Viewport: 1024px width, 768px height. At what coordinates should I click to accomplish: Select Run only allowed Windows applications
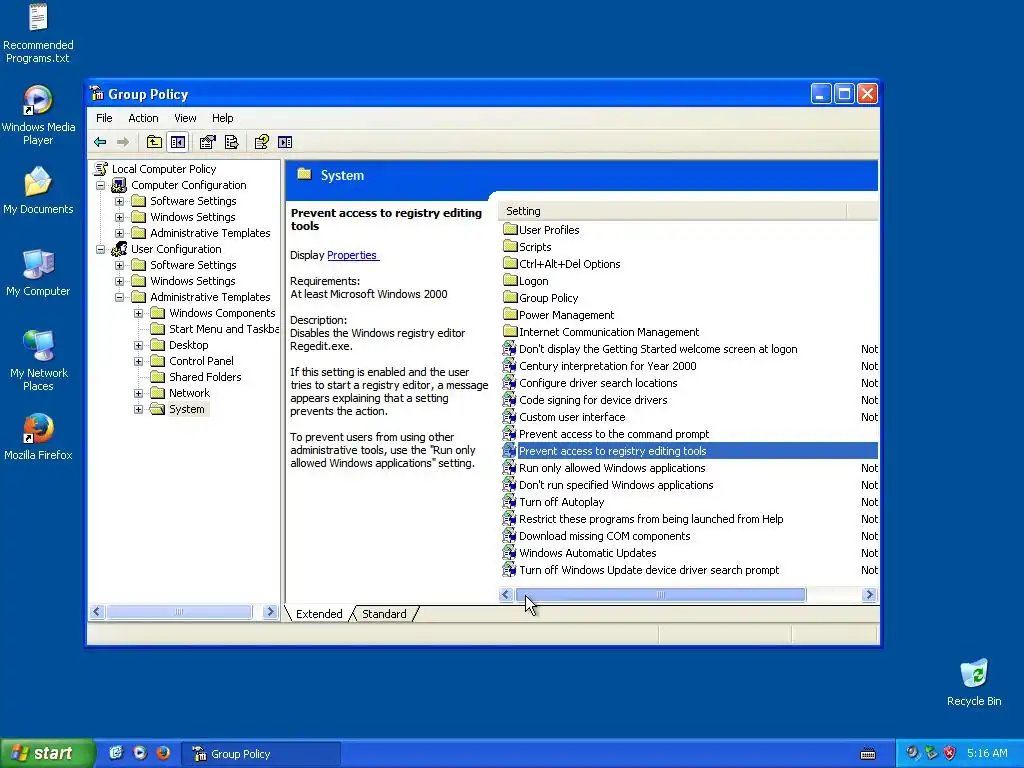(604, 468)
